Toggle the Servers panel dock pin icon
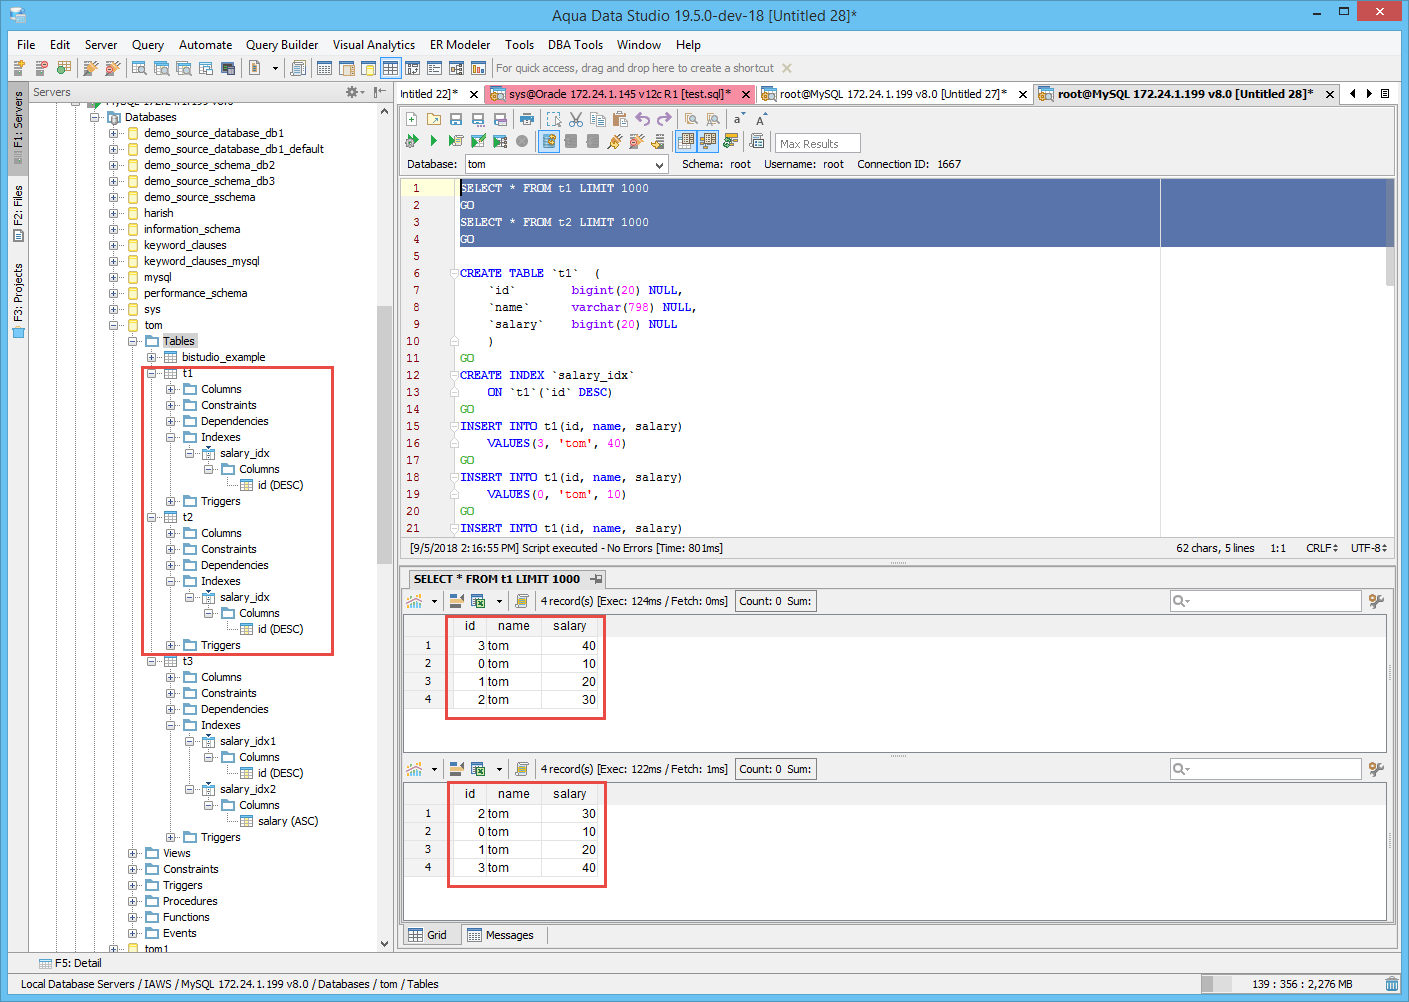 coord(379,92)
